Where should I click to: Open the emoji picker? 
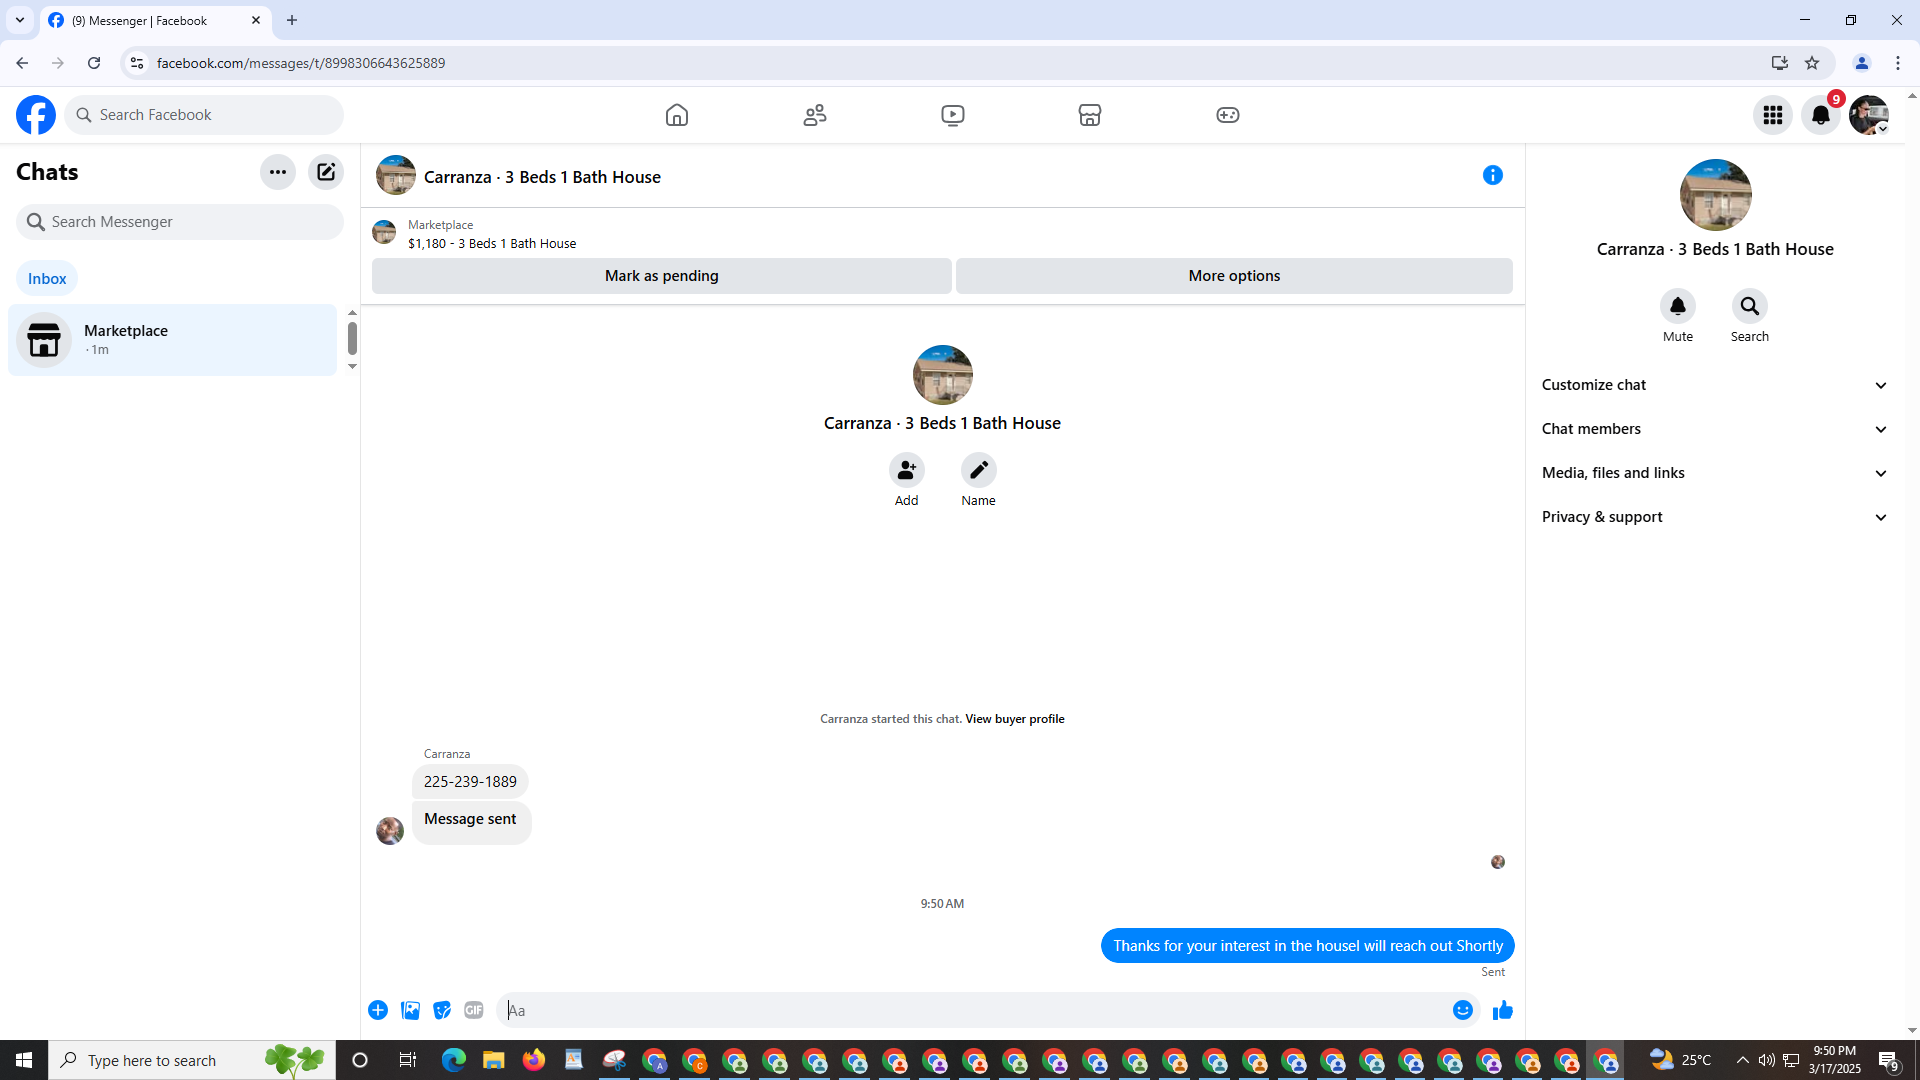1463,1010
